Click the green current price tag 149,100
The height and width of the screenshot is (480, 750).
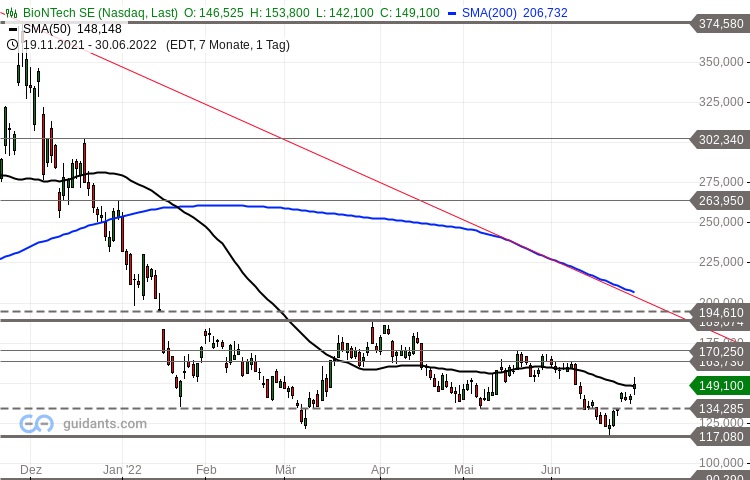pyautogui.click(x=720, y=385)
